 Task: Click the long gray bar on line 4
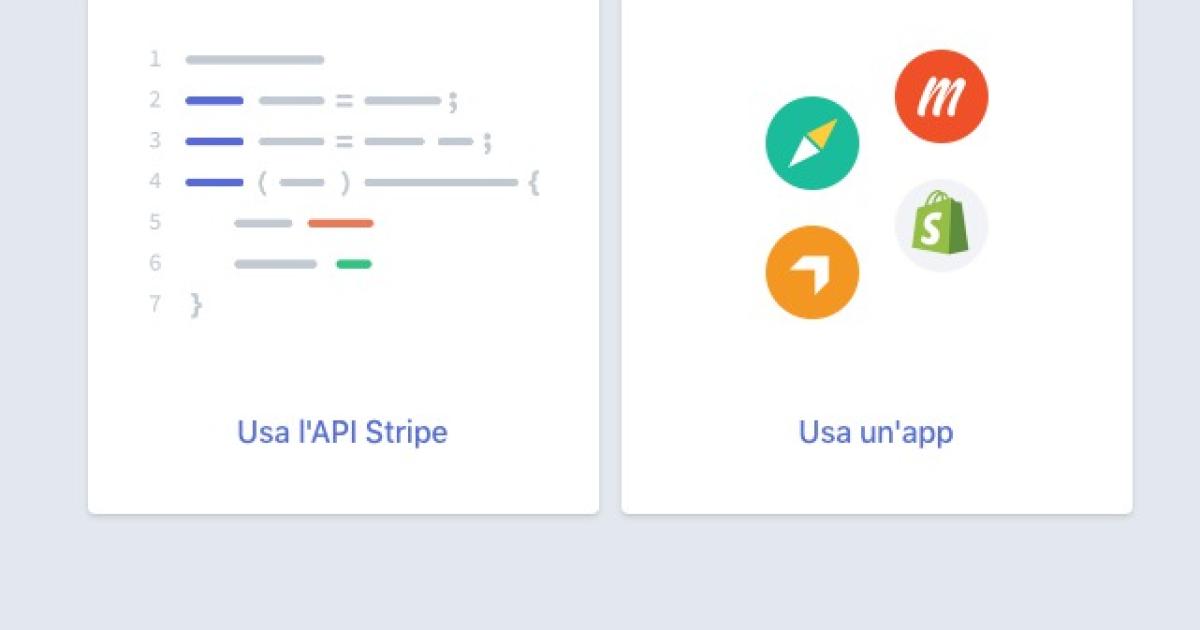(x=441, y=182)
